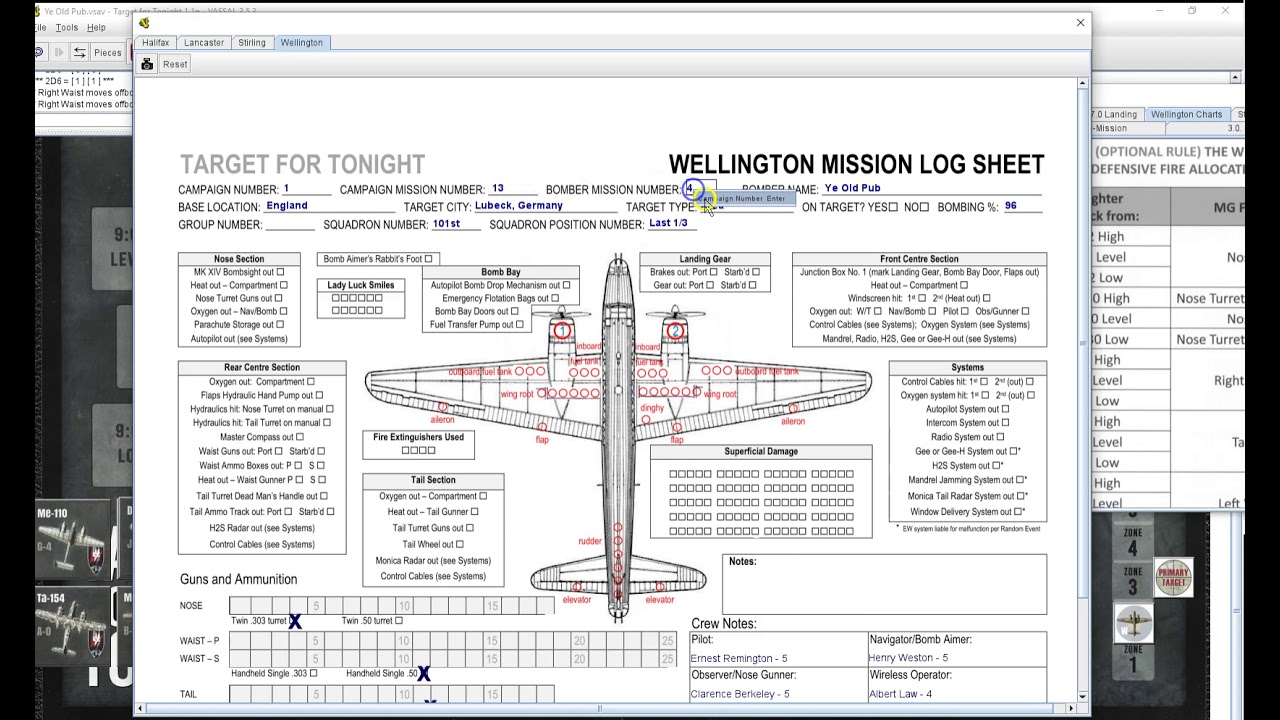
Task: Click the log sheet vertical scrollbar down arrow
Action: click(1082, 696)
